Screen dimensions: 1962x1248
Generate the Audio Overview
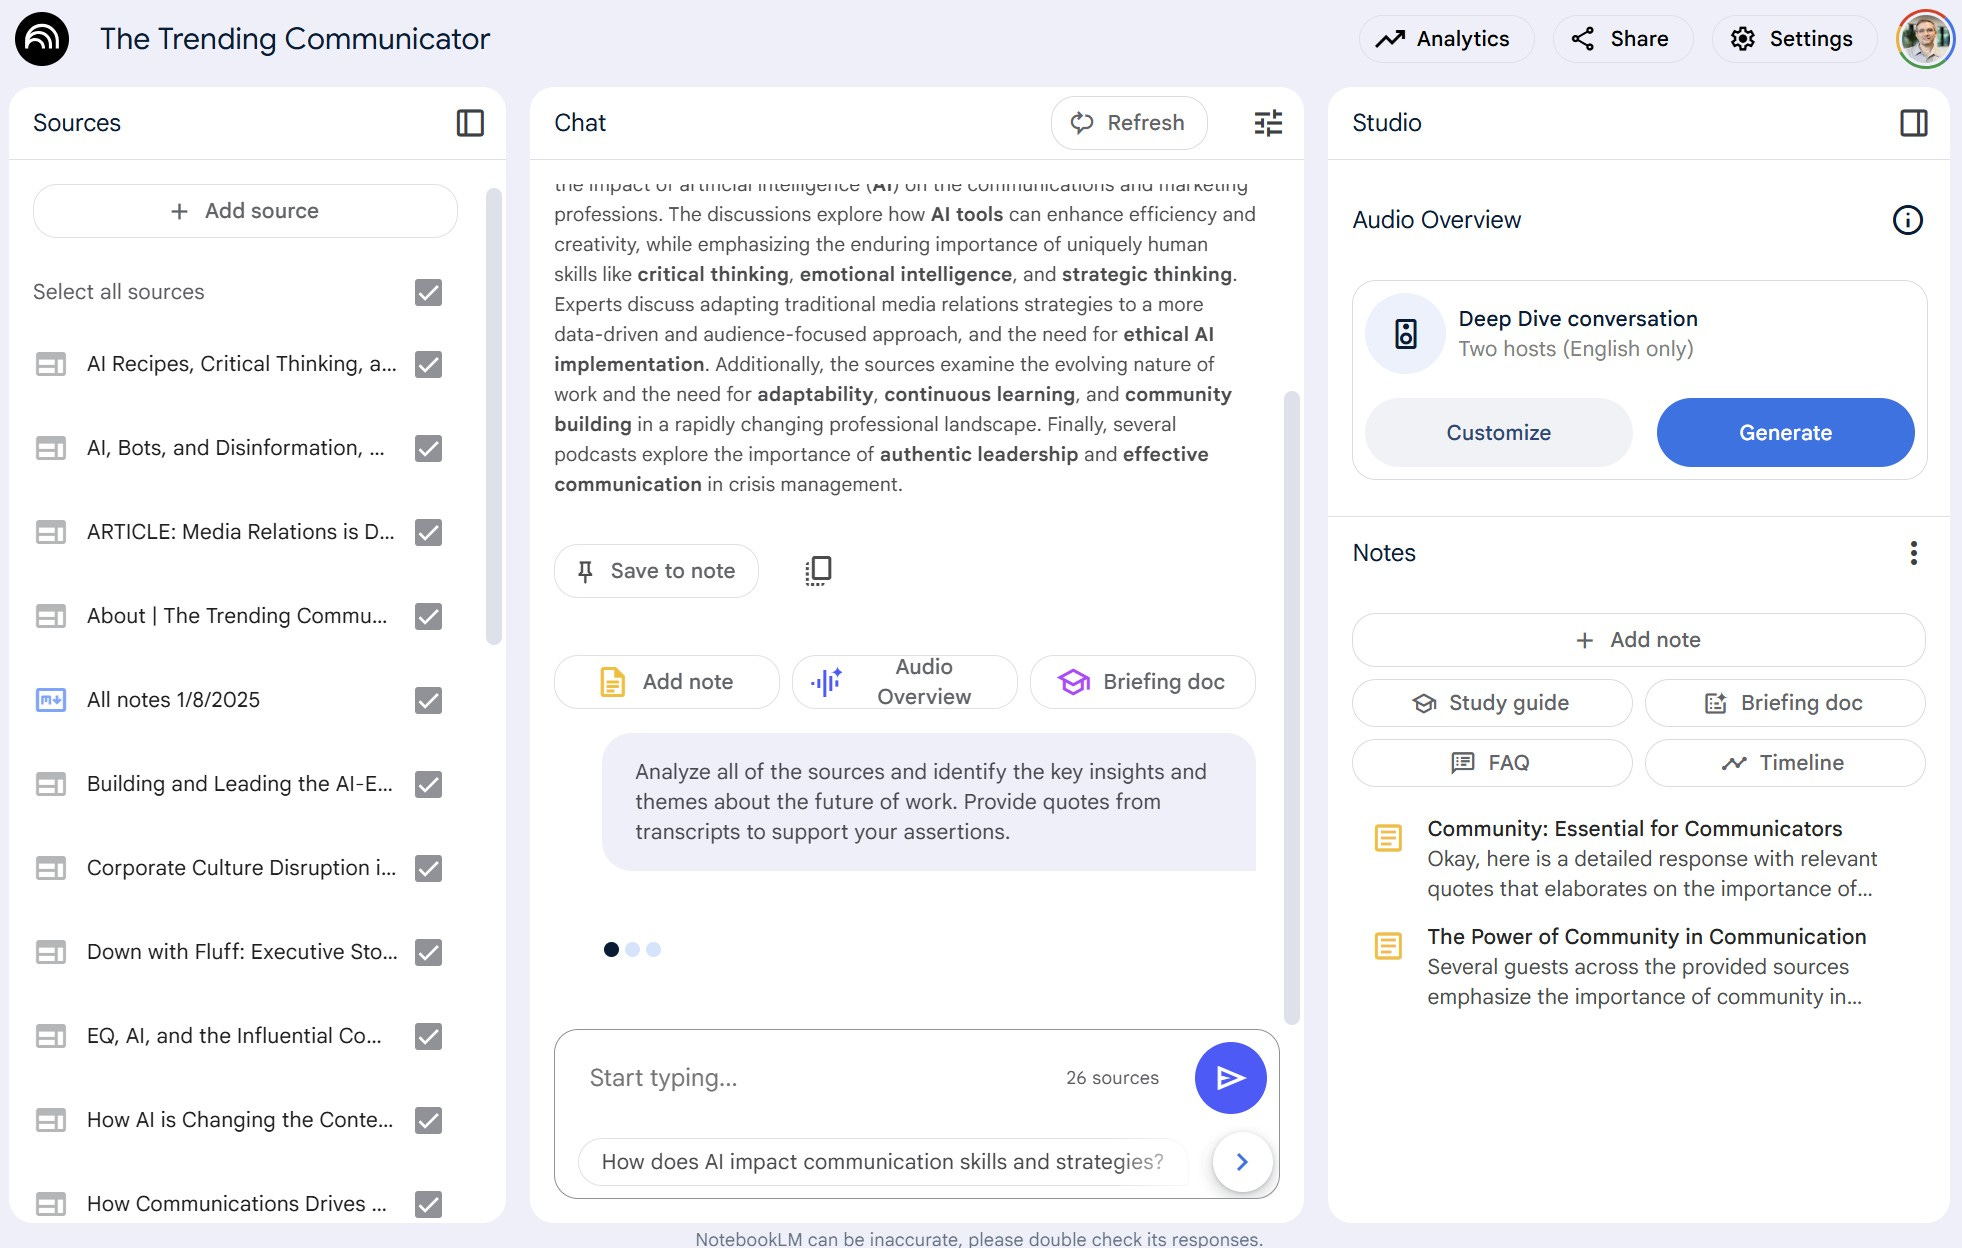[1785, 433]
